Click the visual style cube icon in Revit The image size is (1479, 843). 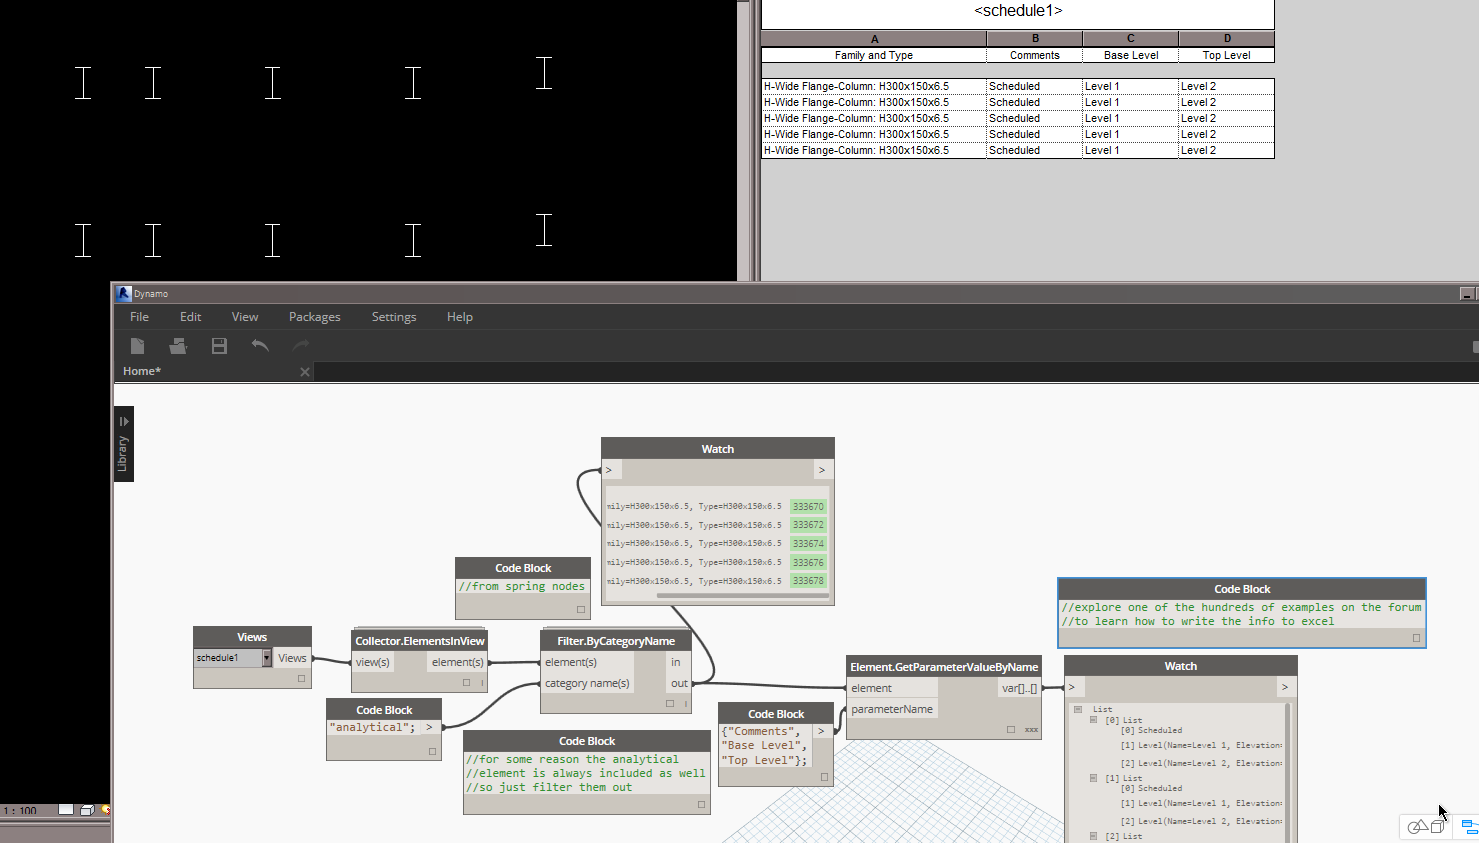87,810
